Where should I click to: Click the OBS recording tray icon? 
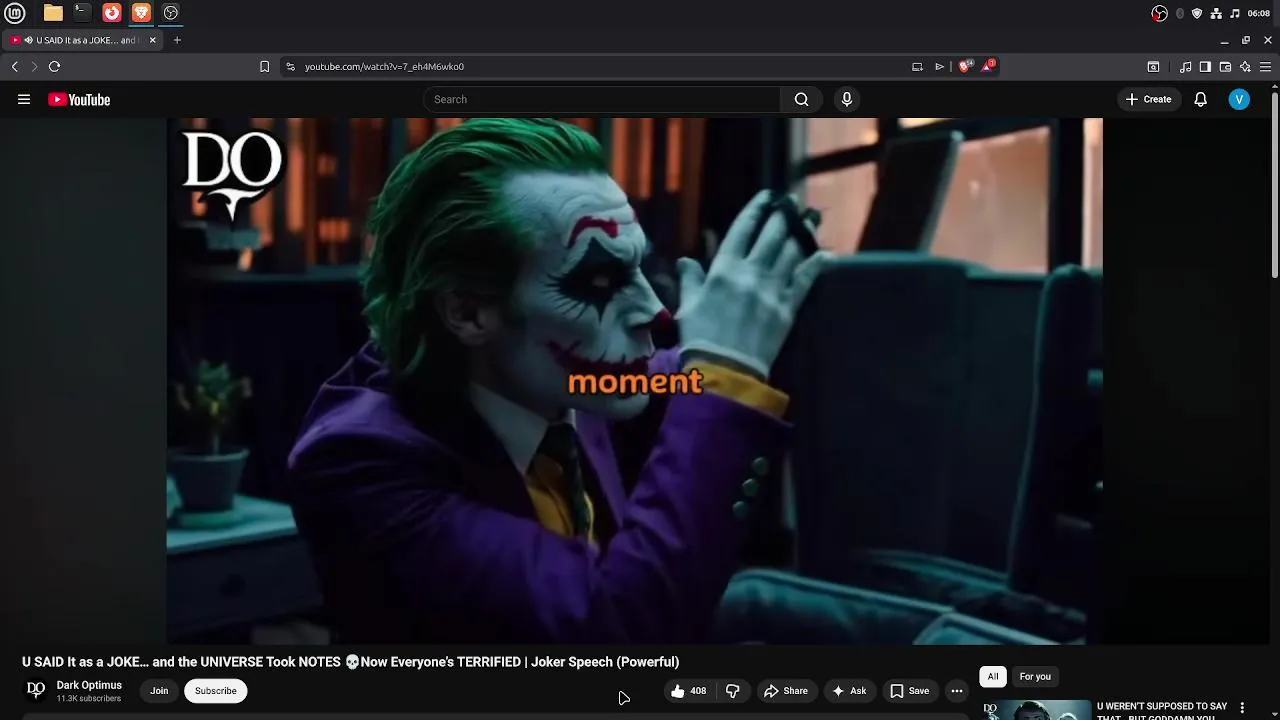1159,13
